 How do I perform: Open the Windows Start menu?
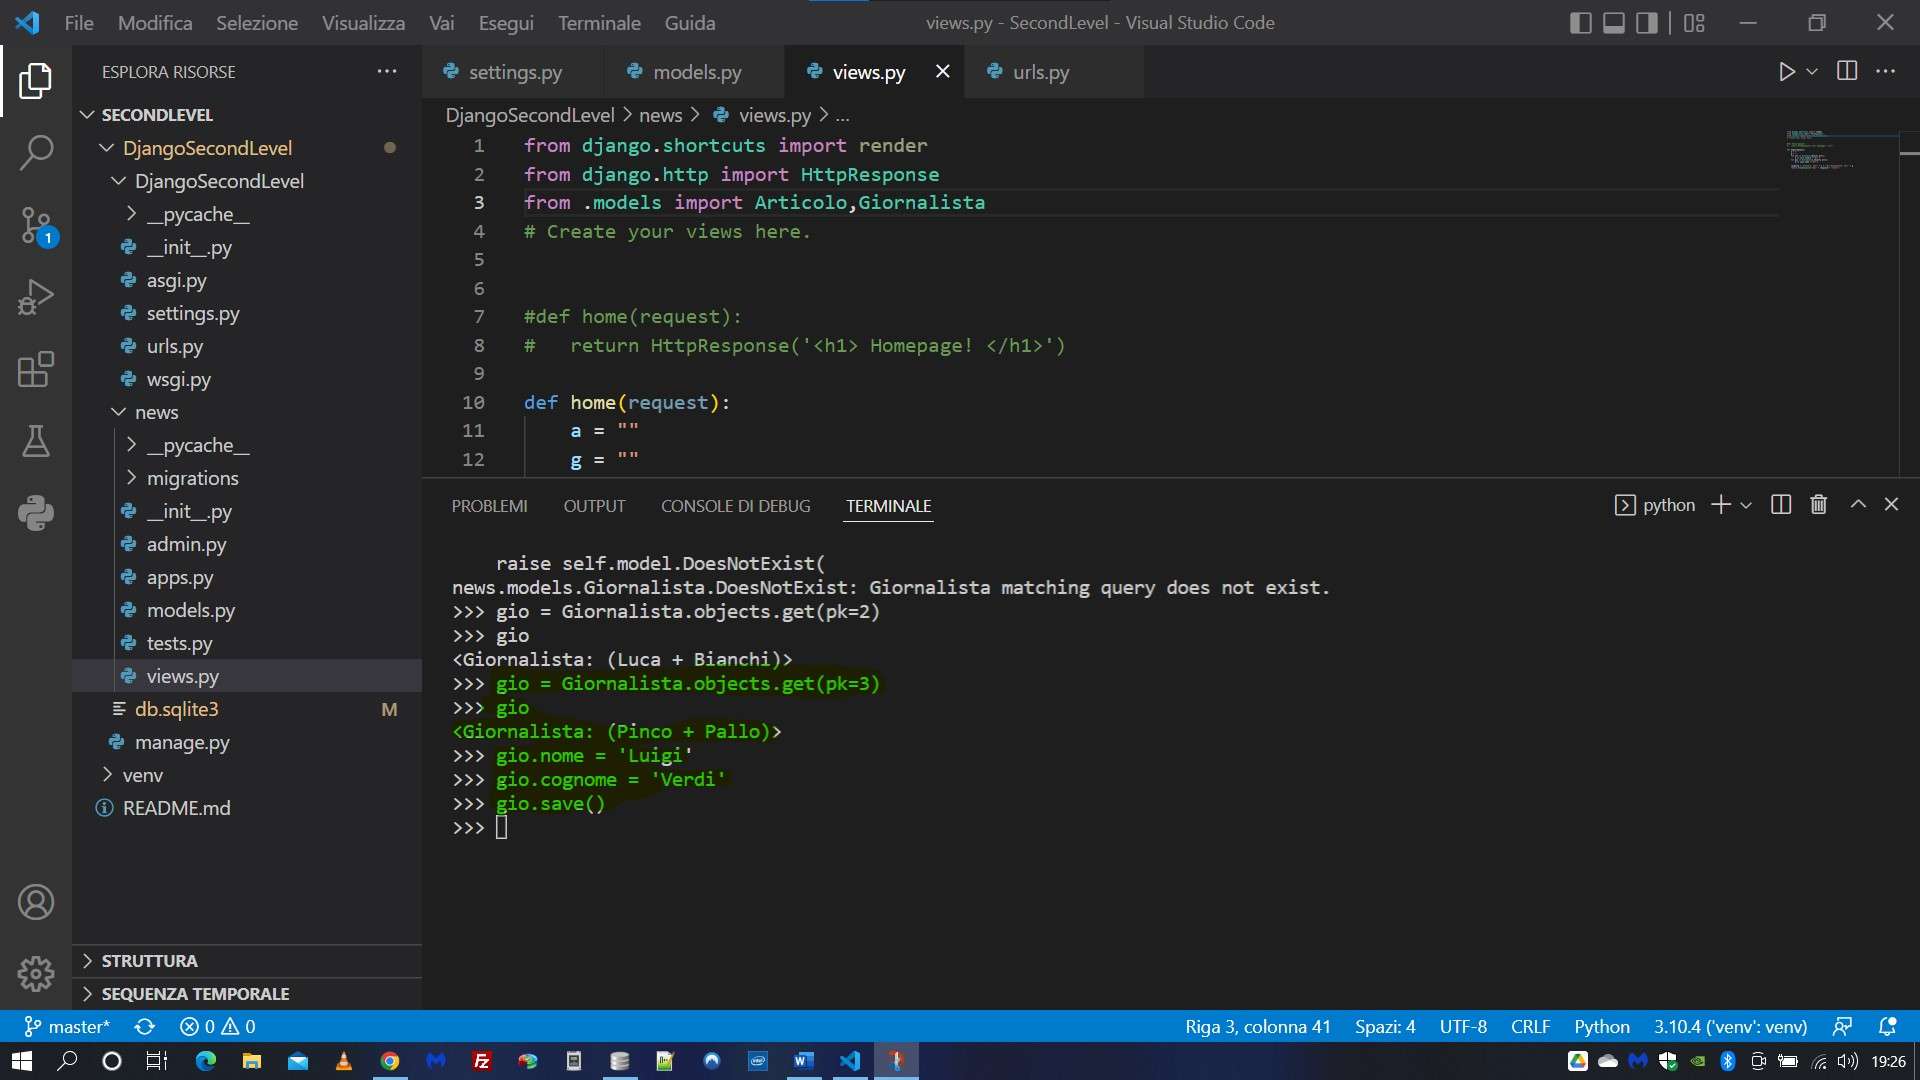pos(22,1061)
